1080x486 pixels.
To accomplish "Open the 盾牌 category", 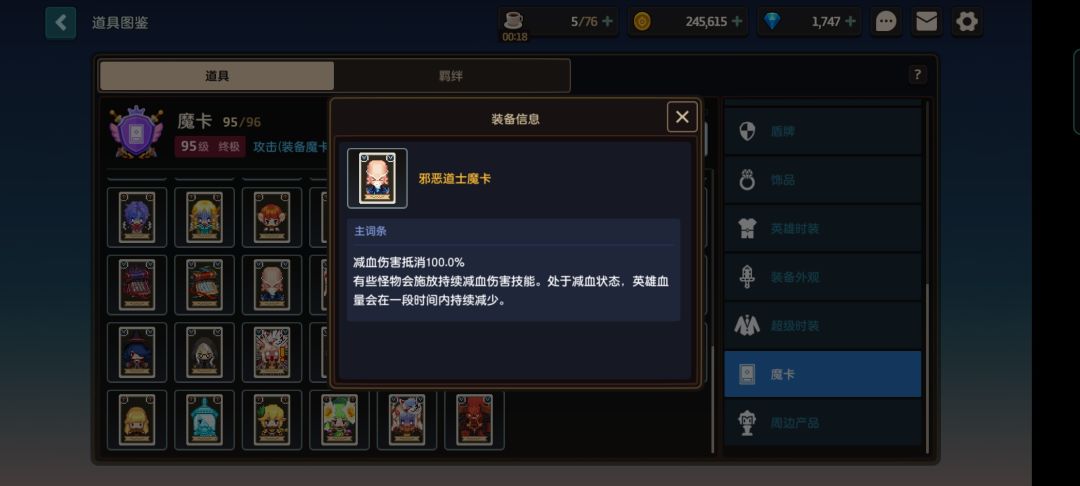I will click(x=822, y=131).
